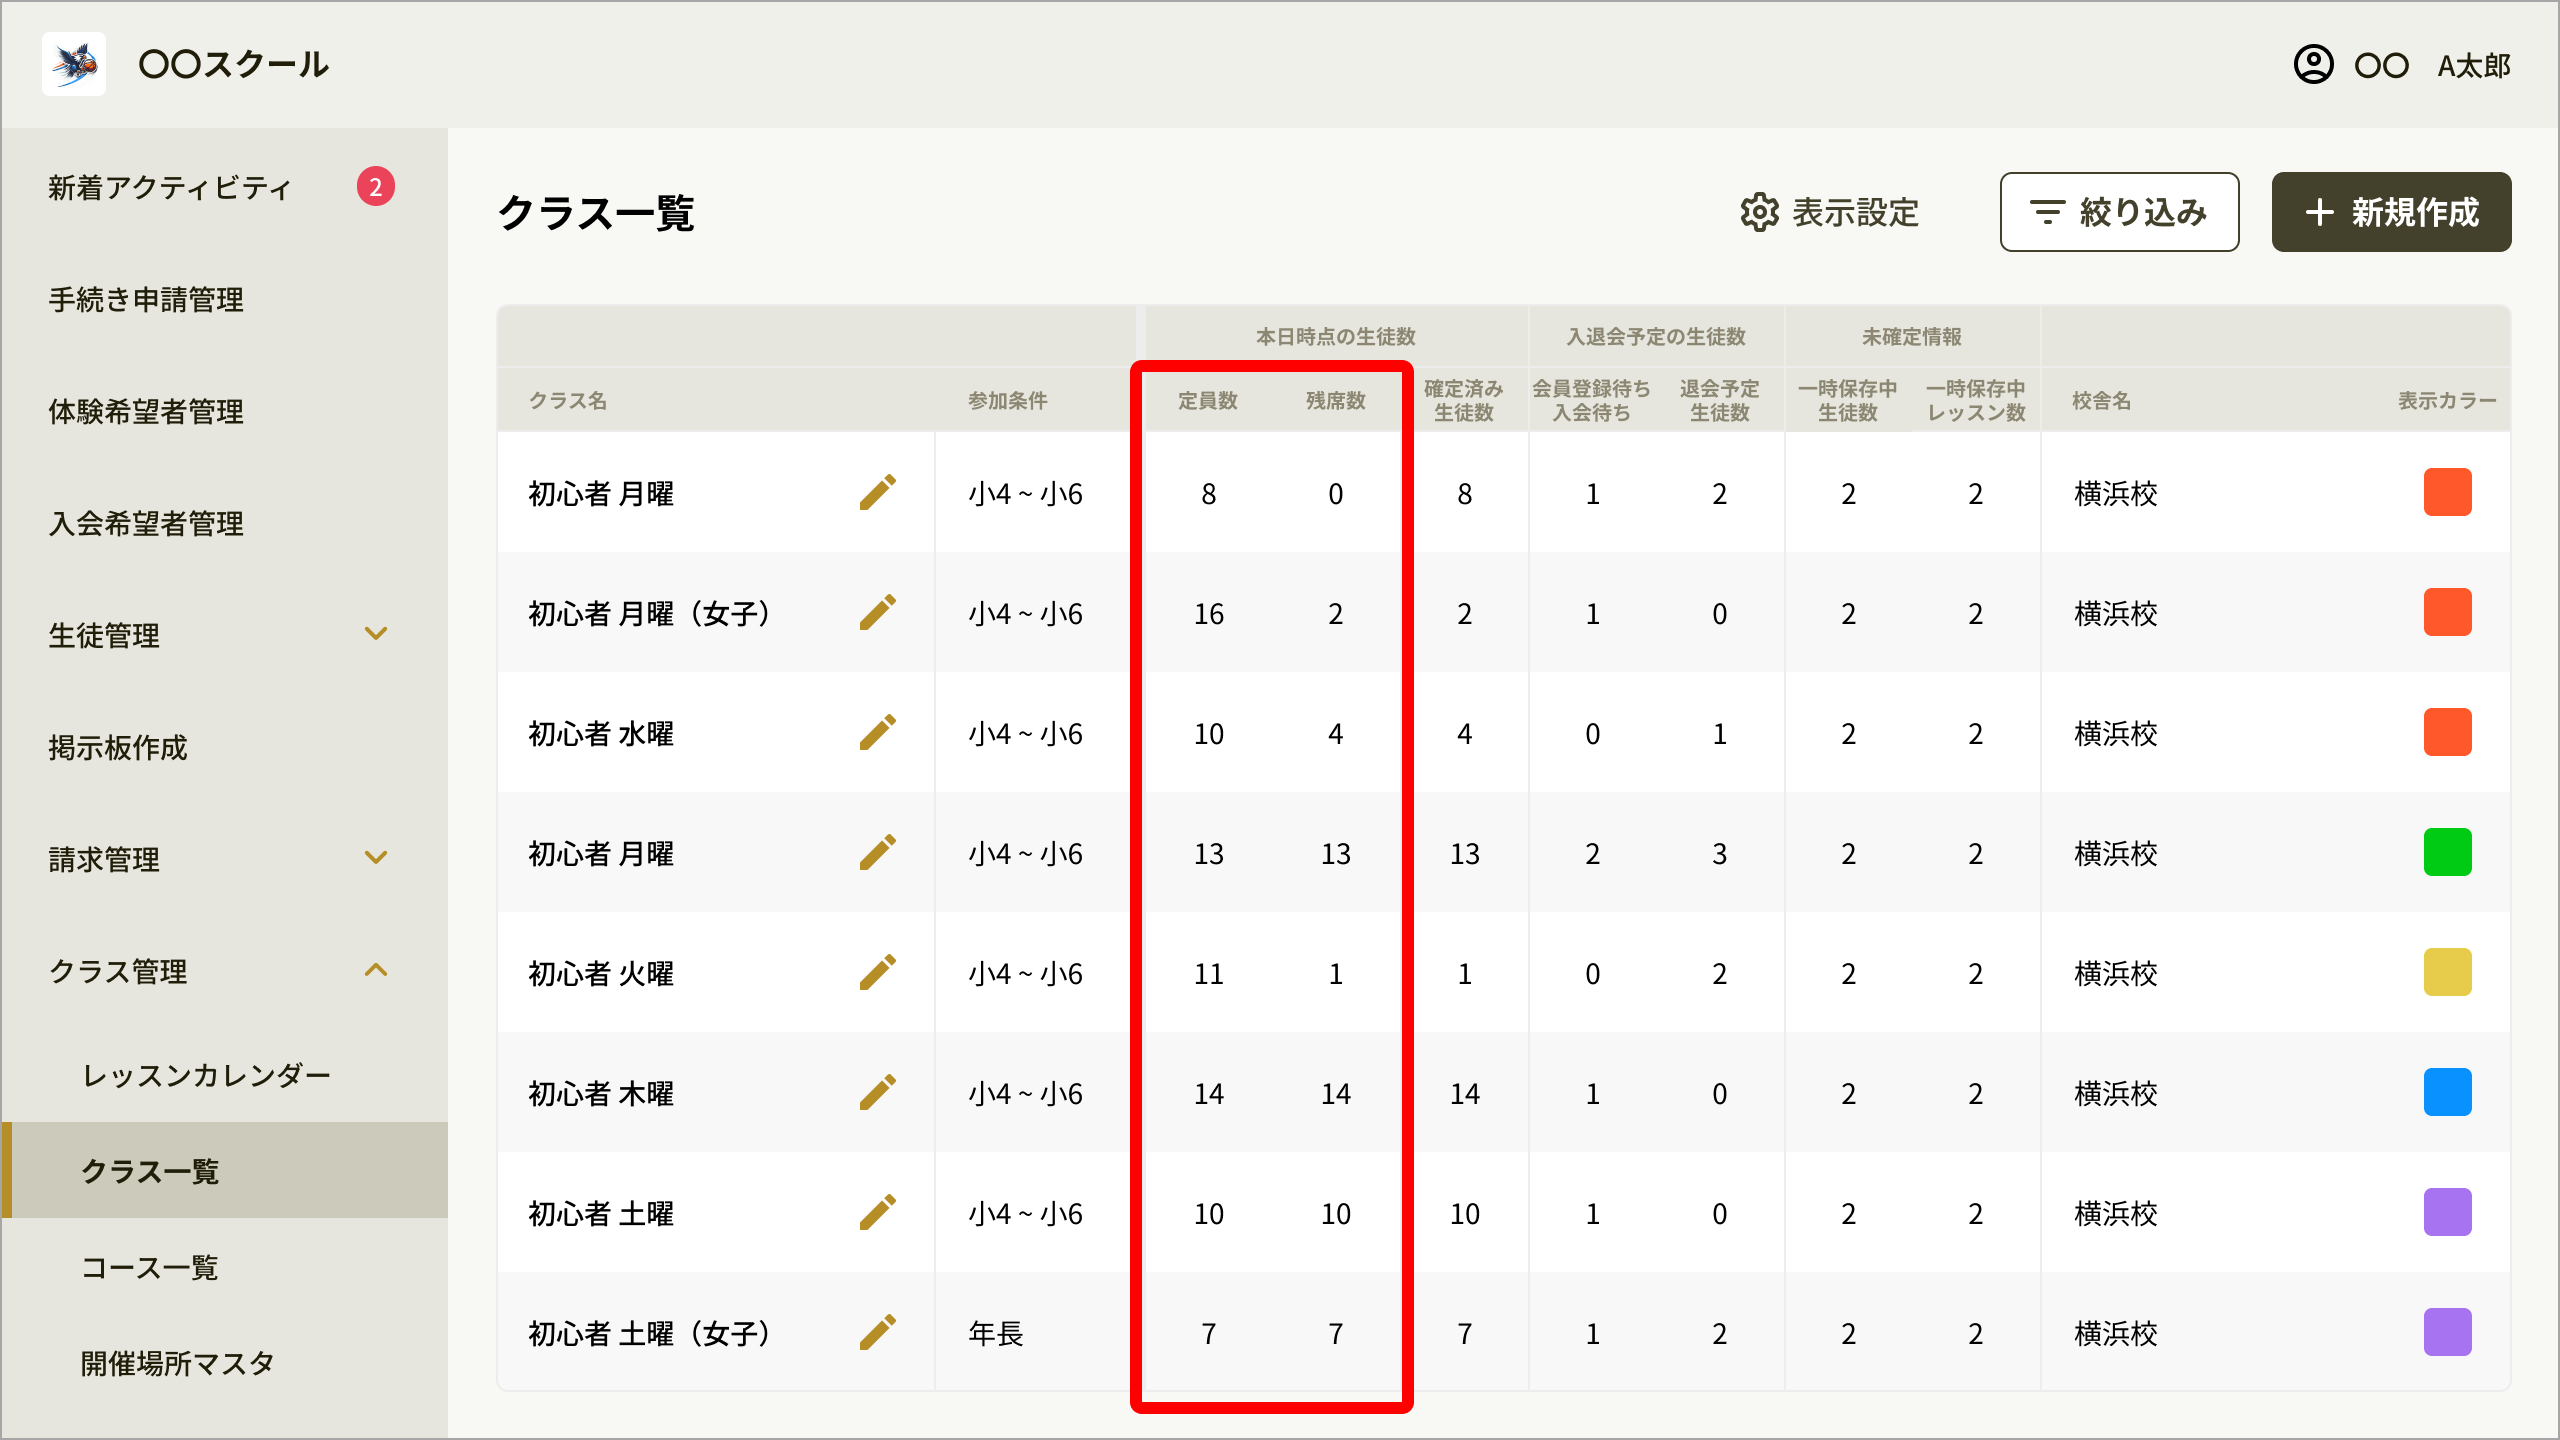
Task: Click 年長 condition cell
Action: pyautogui.click(x=996, y=1333)
